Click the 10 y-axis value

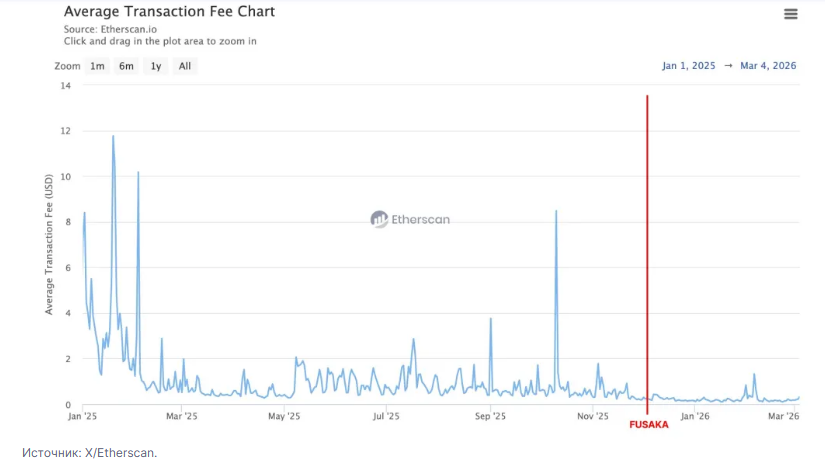point(65,177)
